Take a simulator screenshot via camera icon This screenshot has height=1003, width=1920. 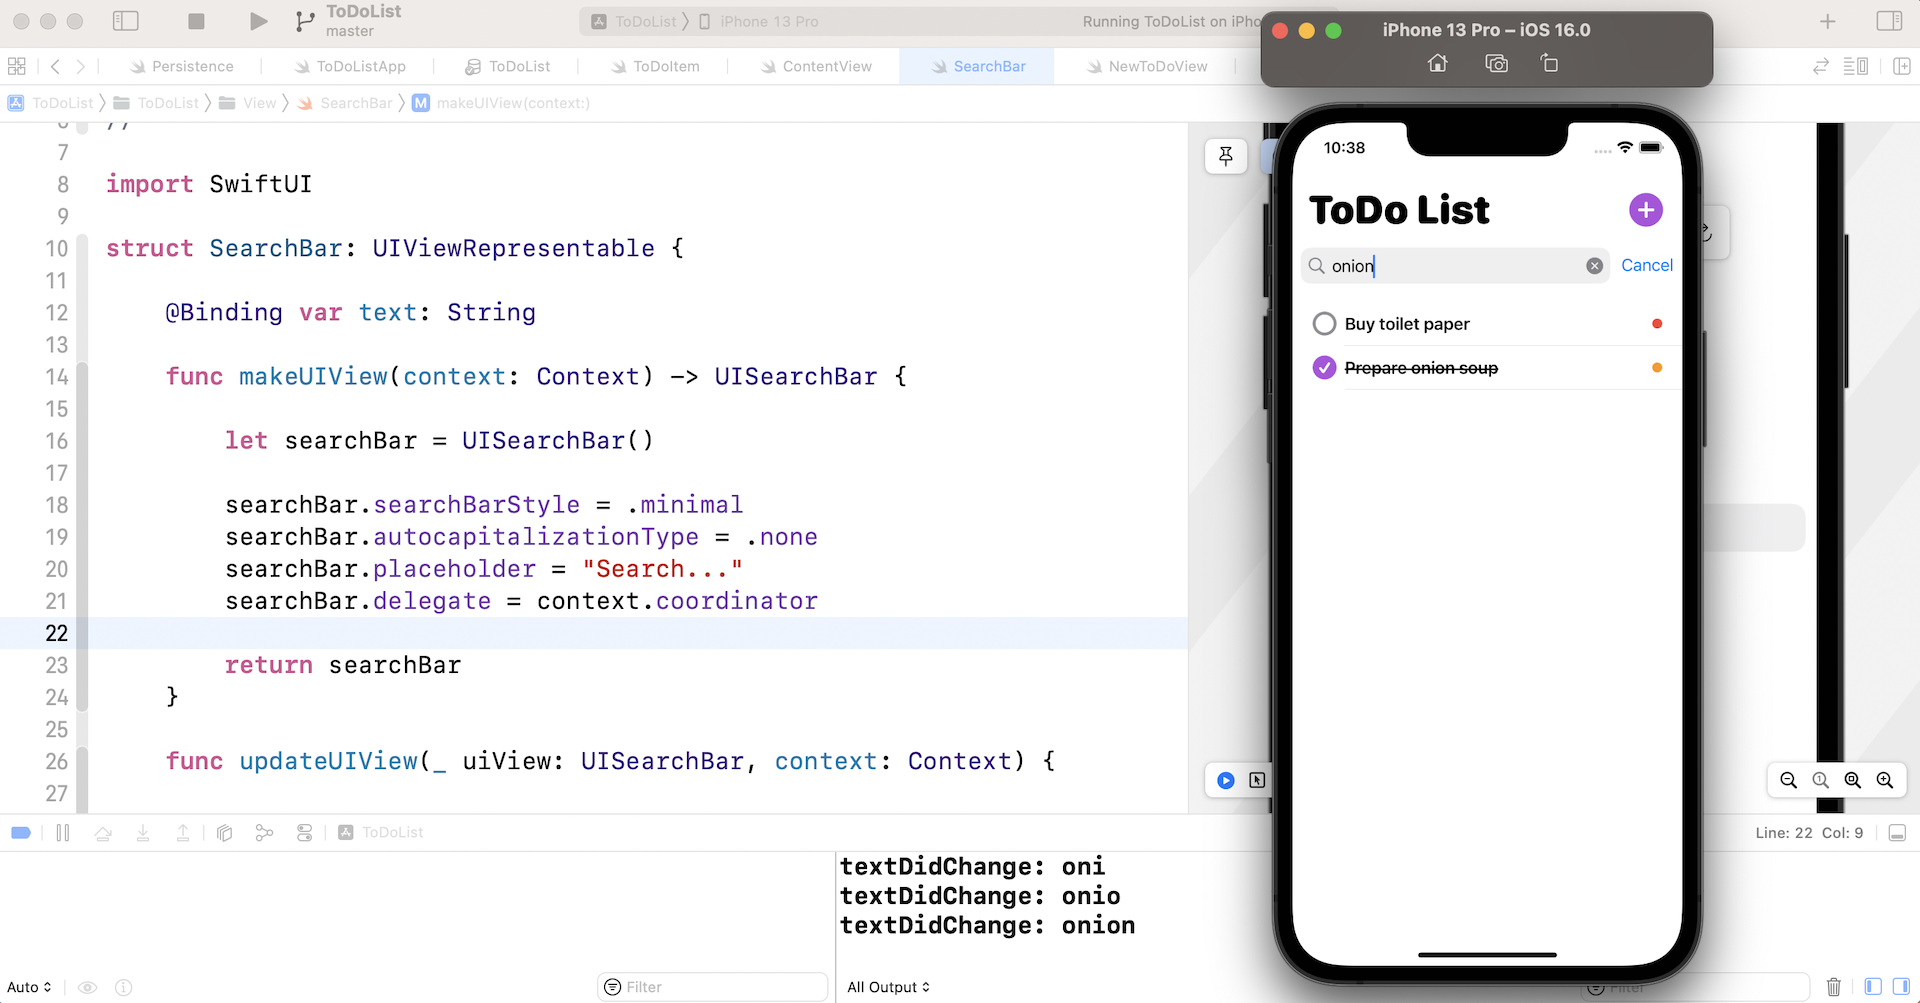tap(1496, 64)
